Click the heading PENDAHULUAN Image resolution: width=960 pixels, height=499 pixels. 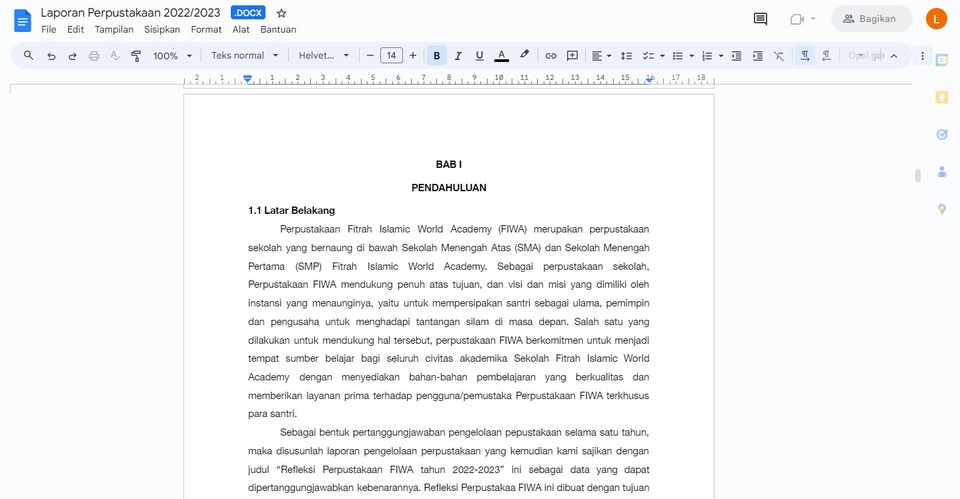(x=449, y=188)
